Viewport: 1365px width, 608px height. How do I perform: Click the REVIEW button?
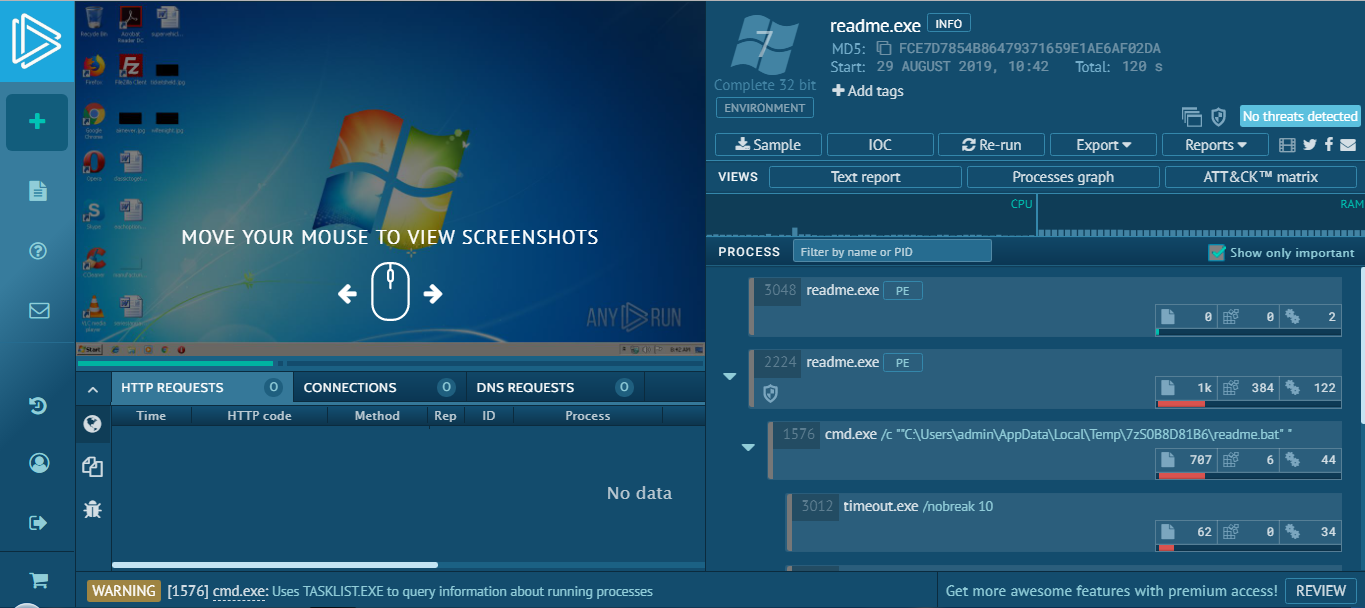pyautogui.click(x=1321, y=591)
